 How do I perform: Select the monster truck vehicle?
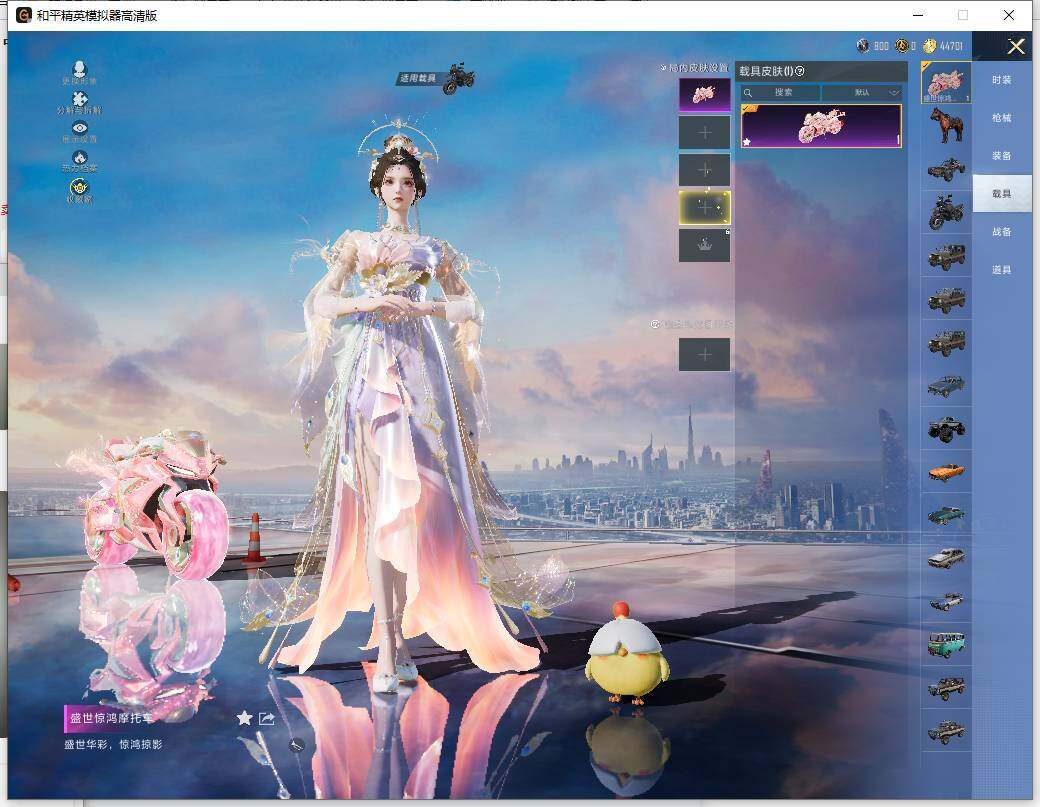pyautogui.click(x=946, y=429)
